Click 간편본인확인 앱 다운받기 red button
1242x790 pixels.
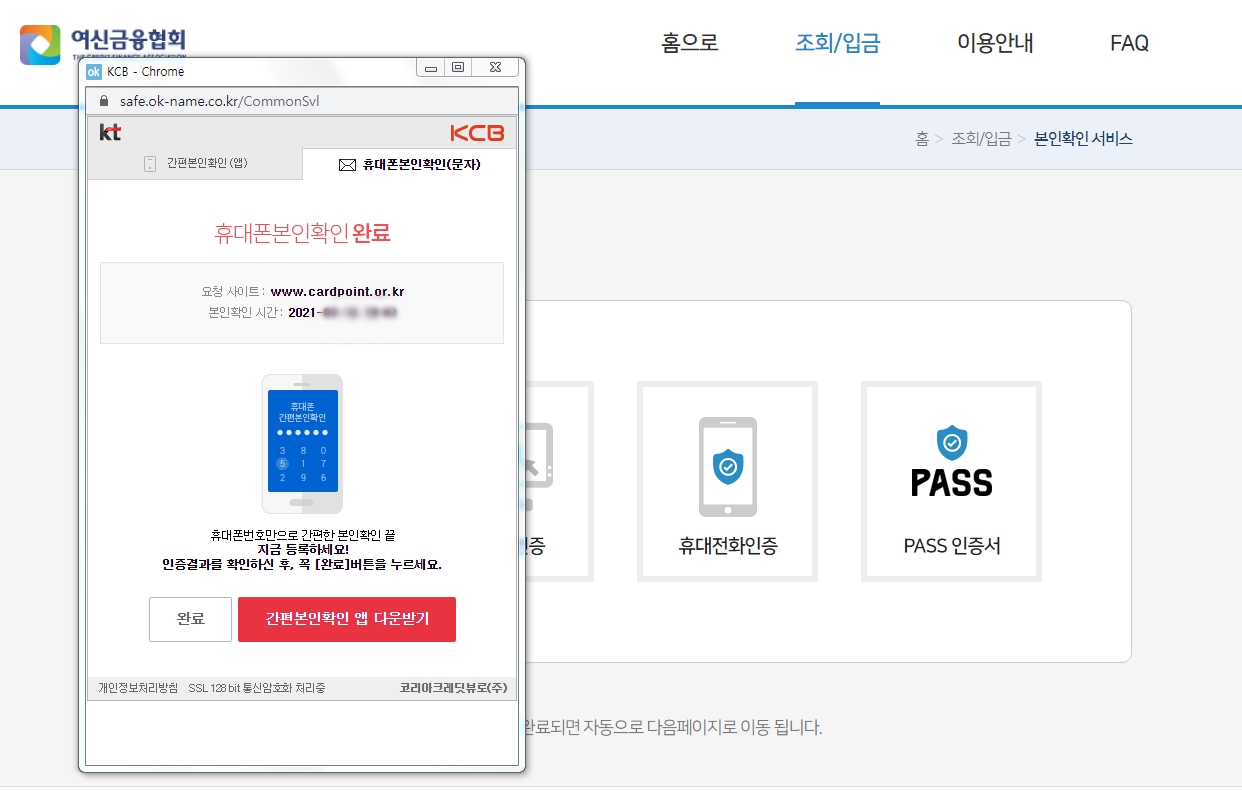tap(347, 619)
